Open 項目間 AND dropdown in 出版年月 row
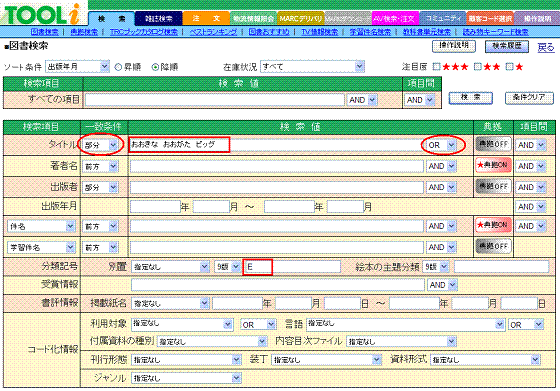 531,207
